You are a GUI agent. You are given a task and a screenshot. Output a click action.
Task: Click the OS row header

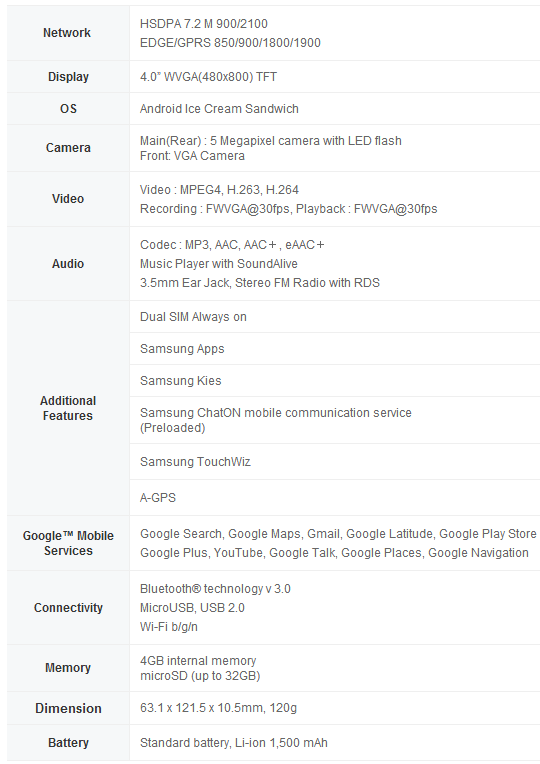pyautogui.click(x=68, y=109)
